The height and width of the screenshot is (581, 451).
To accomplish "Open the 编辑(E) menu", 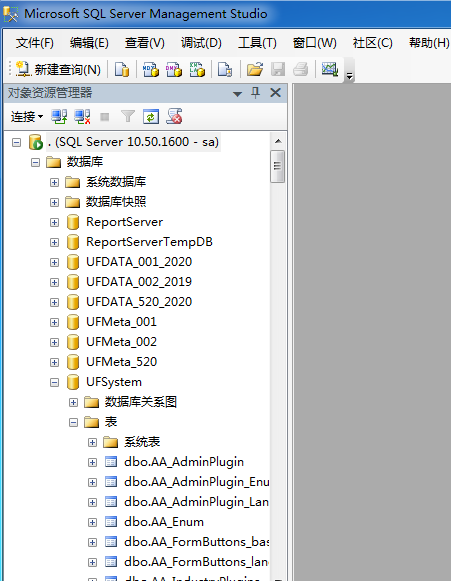I will point(89,43).
